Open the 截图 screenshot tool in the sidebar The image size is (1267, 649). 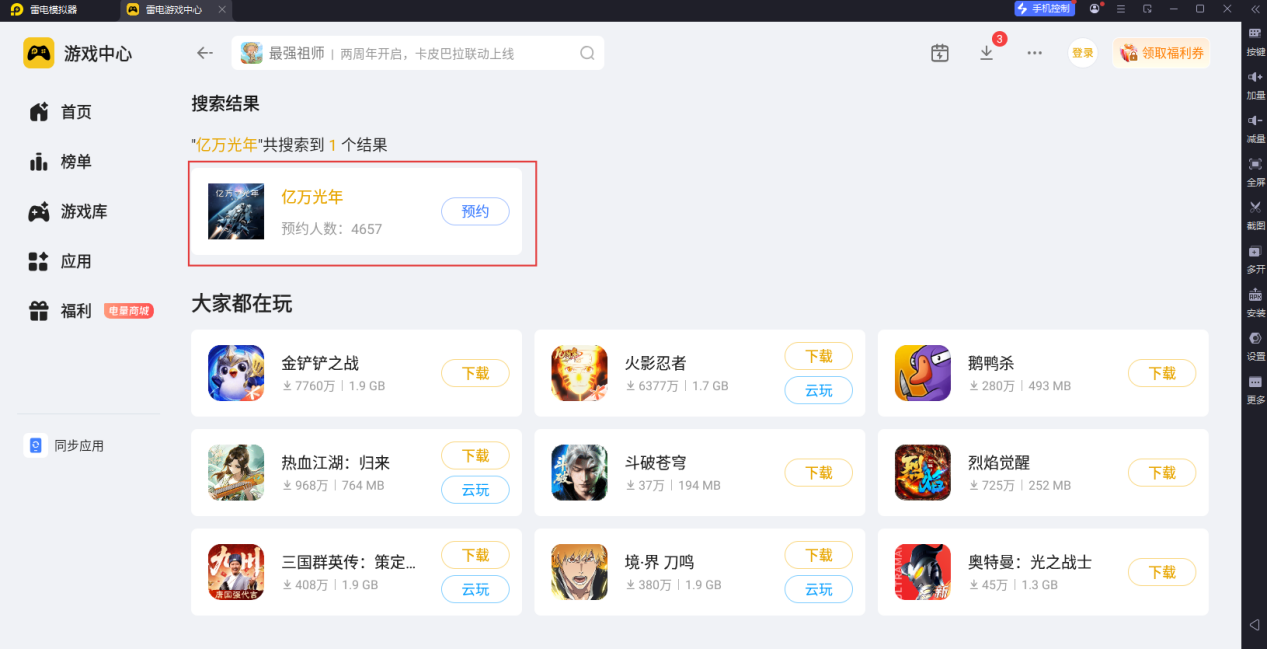(1255, 214)
